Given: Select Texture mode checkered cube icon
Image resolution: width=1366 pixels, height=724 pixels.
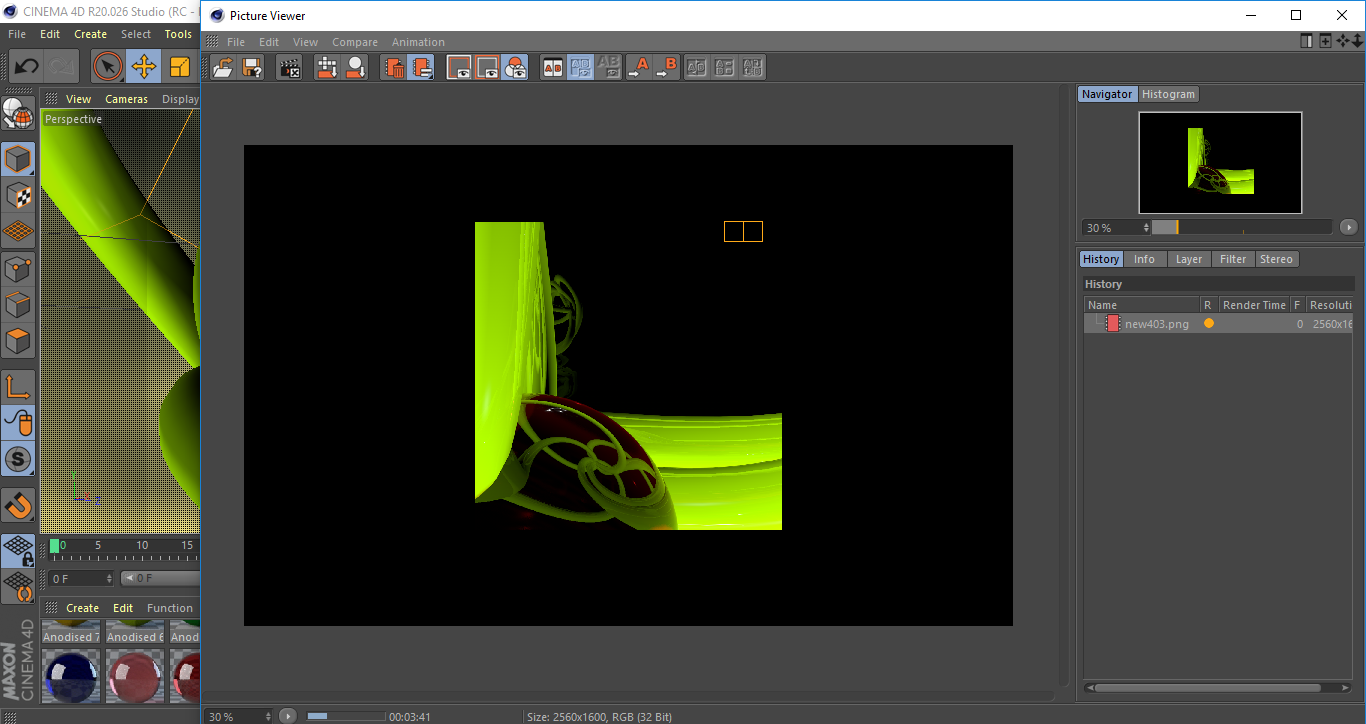Looking at the screenshot, I should point(18,195).
